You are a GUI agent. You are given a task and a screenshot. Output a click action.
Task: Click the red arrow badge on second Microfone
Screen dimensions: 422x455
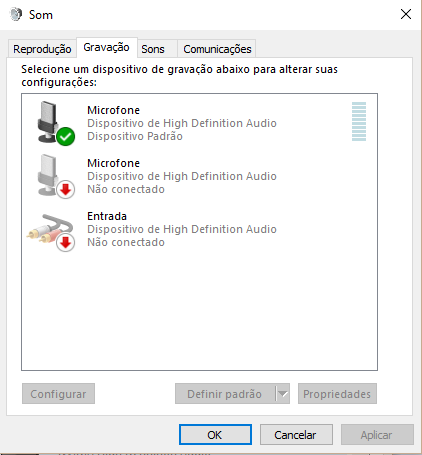[x=66, y=189]
